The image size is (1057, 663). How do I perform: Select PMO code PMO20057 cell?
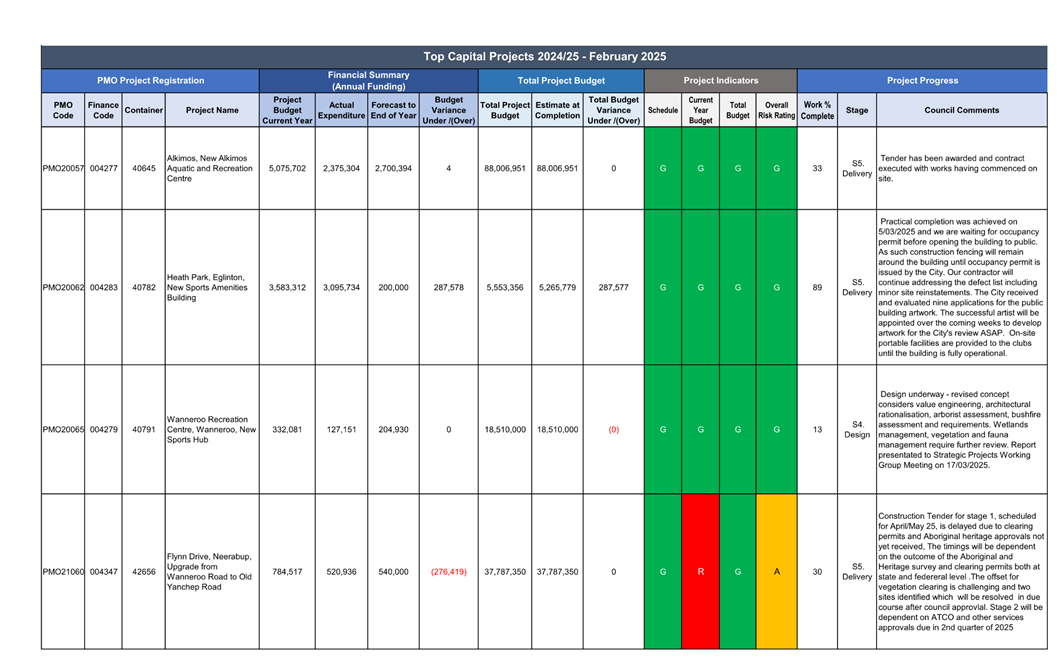[63, 169]
